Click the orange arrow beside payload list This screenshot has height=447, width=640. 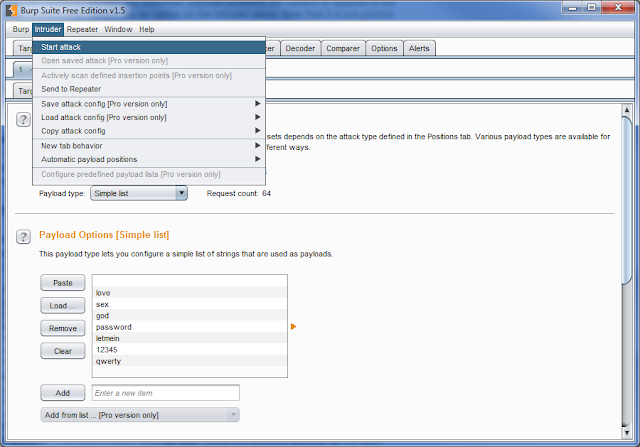[293, 327]
